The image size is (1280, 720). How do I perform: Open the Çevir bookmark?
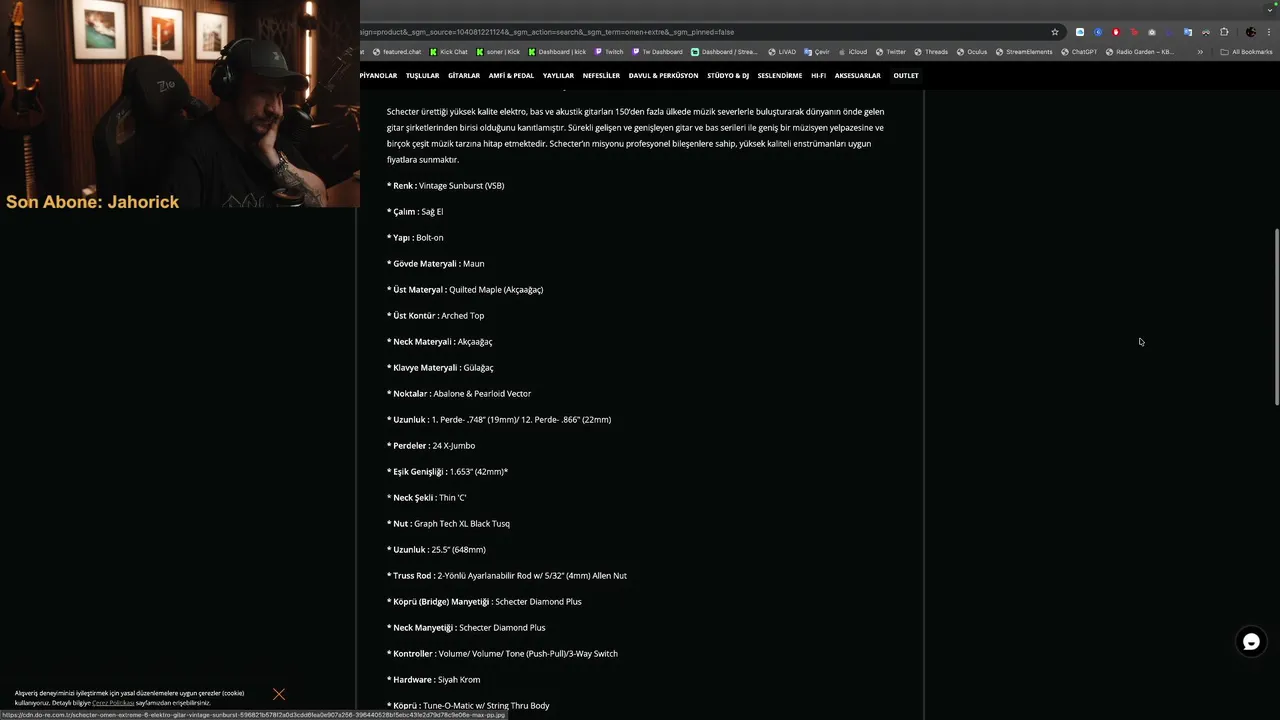pyautogui.click(x=817, y=52)
